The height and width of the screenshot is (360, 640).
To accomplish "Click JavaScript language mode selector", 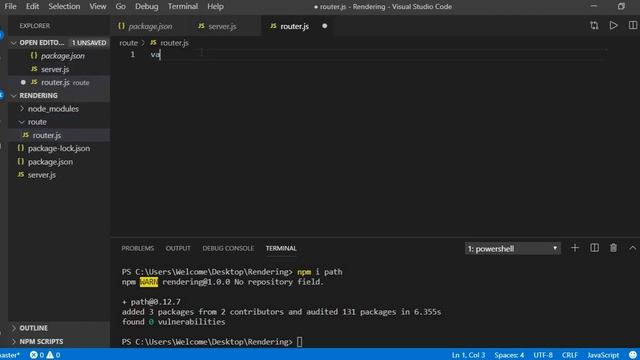I will tap(603, 355).
